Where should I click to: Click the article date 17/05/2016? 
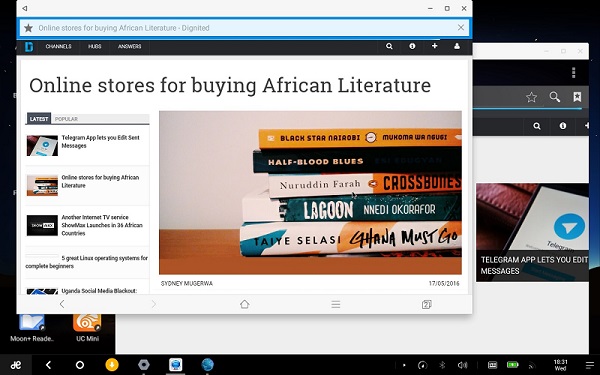click(x=444, y=284)
